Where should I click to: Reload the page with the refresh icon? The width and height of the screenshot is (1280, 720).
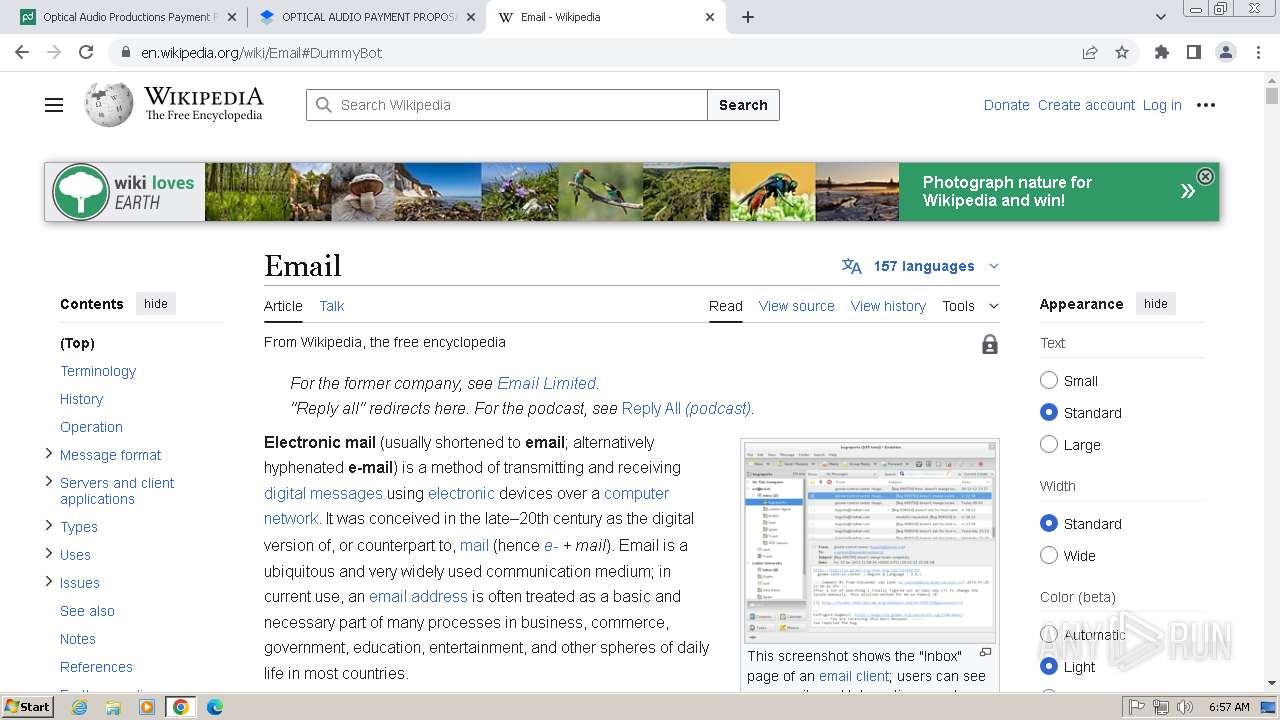point(86,52)
